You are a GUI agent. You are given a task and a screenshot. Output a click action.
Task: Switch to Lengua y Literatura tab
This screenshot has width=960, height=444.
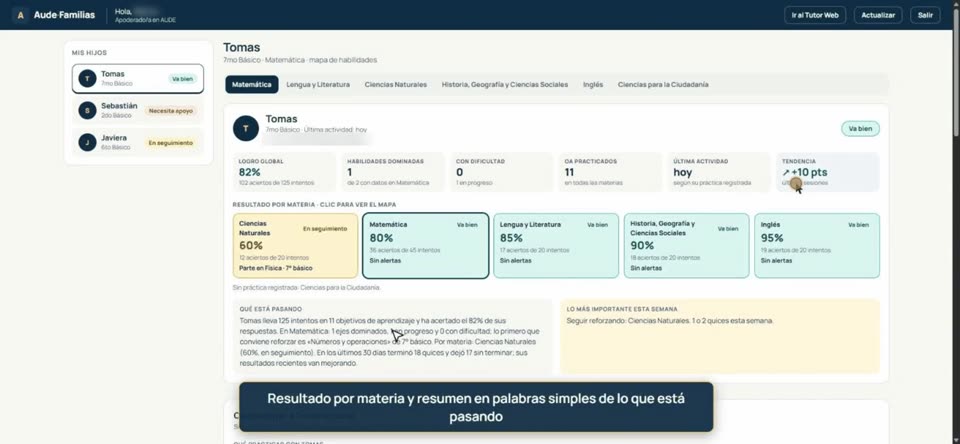[x=318, y=85]
